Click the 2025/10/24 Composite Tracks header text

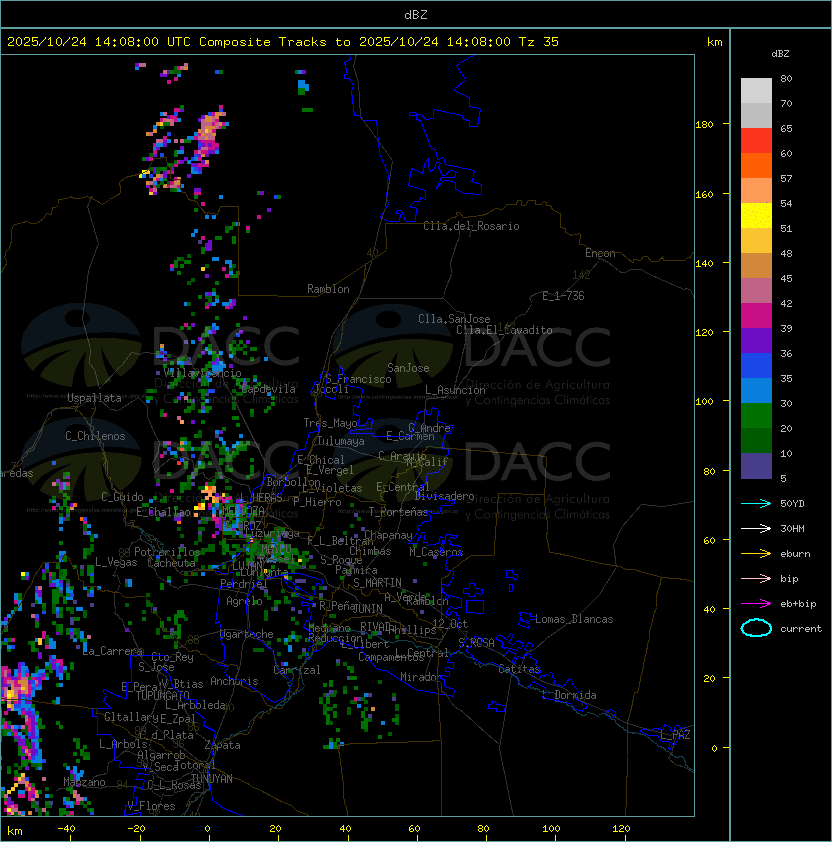coord(283,42)
